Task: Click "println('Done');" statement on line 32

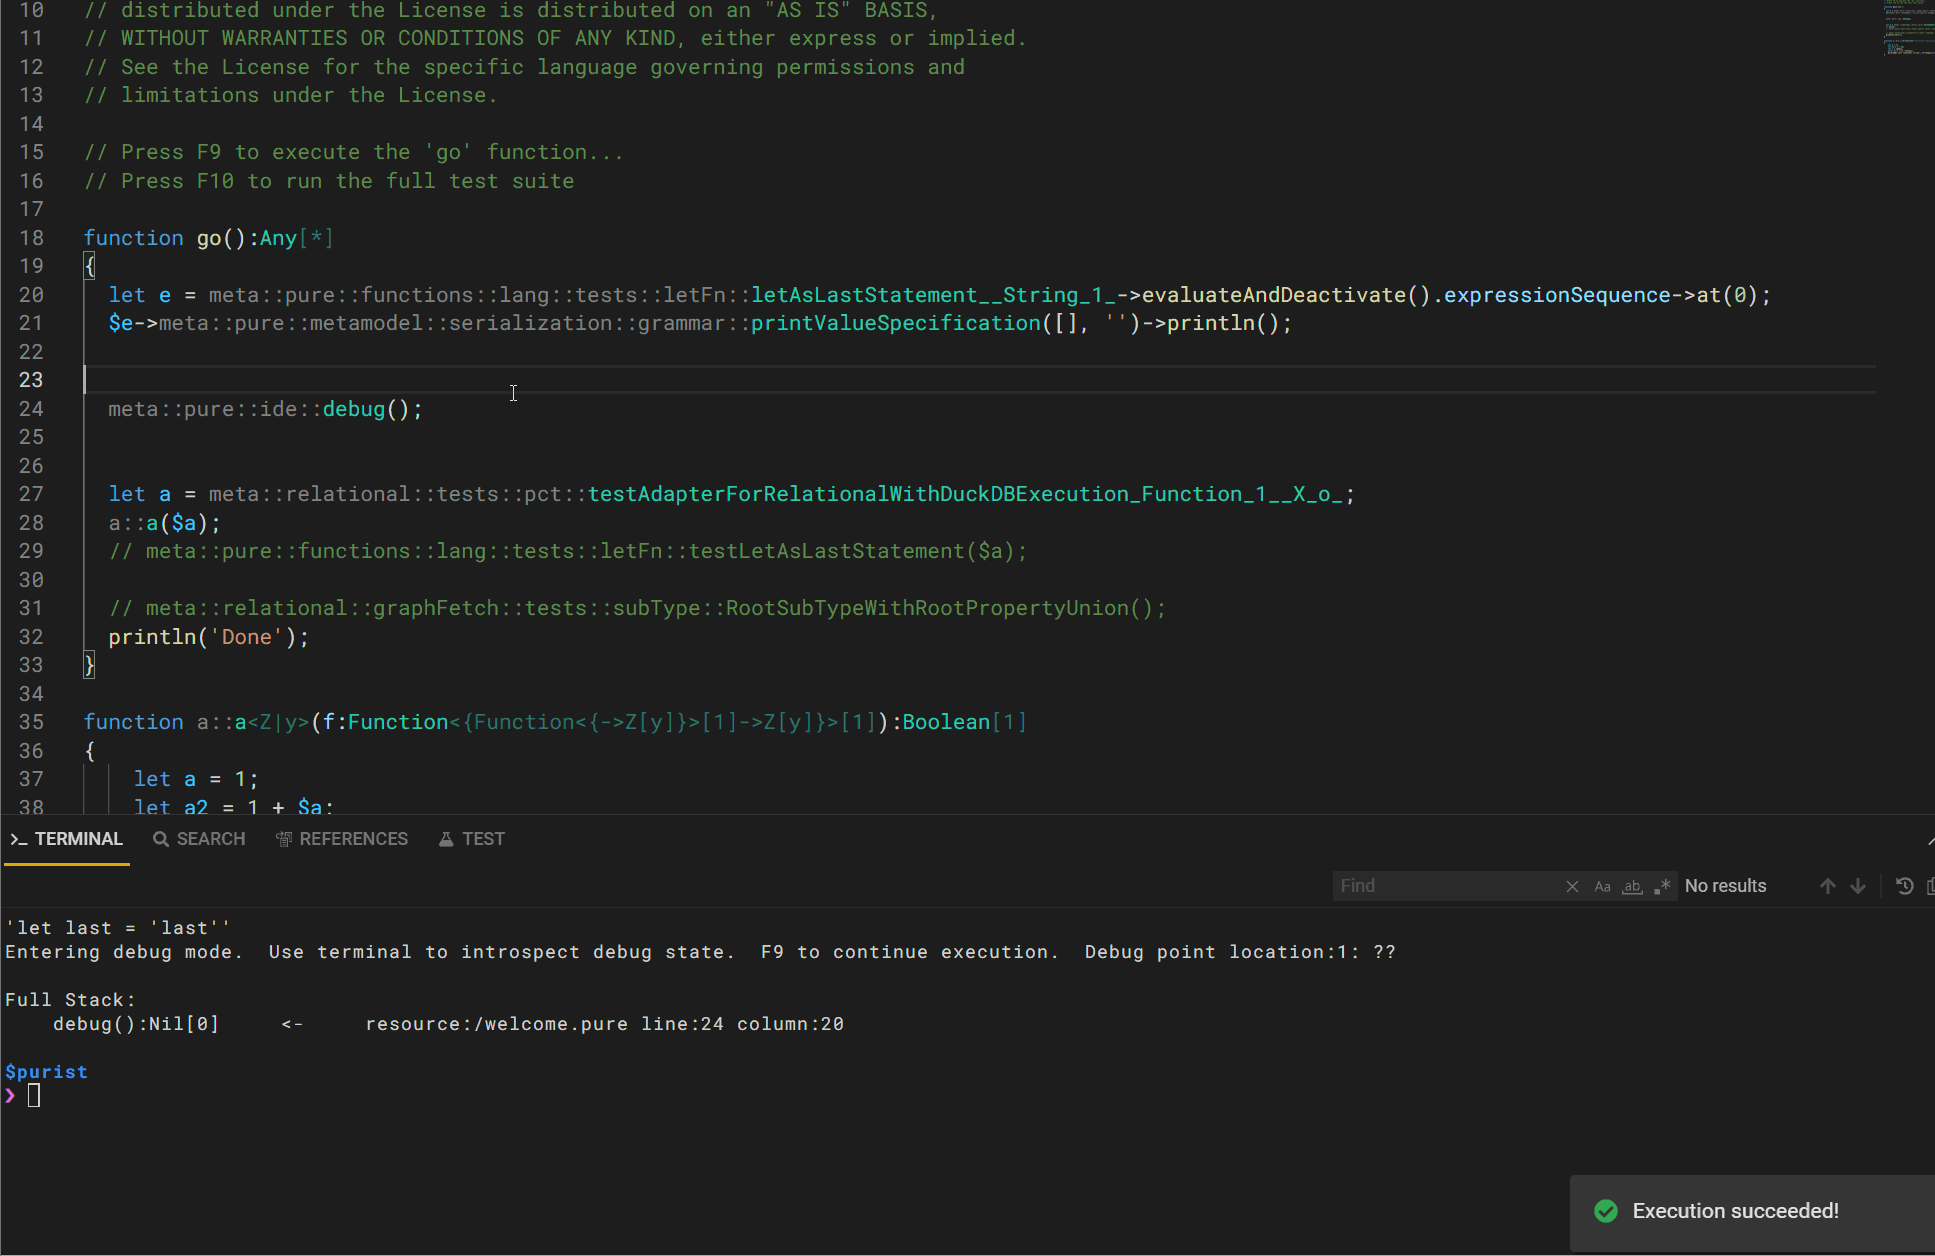Action: [x=209, y=637]
